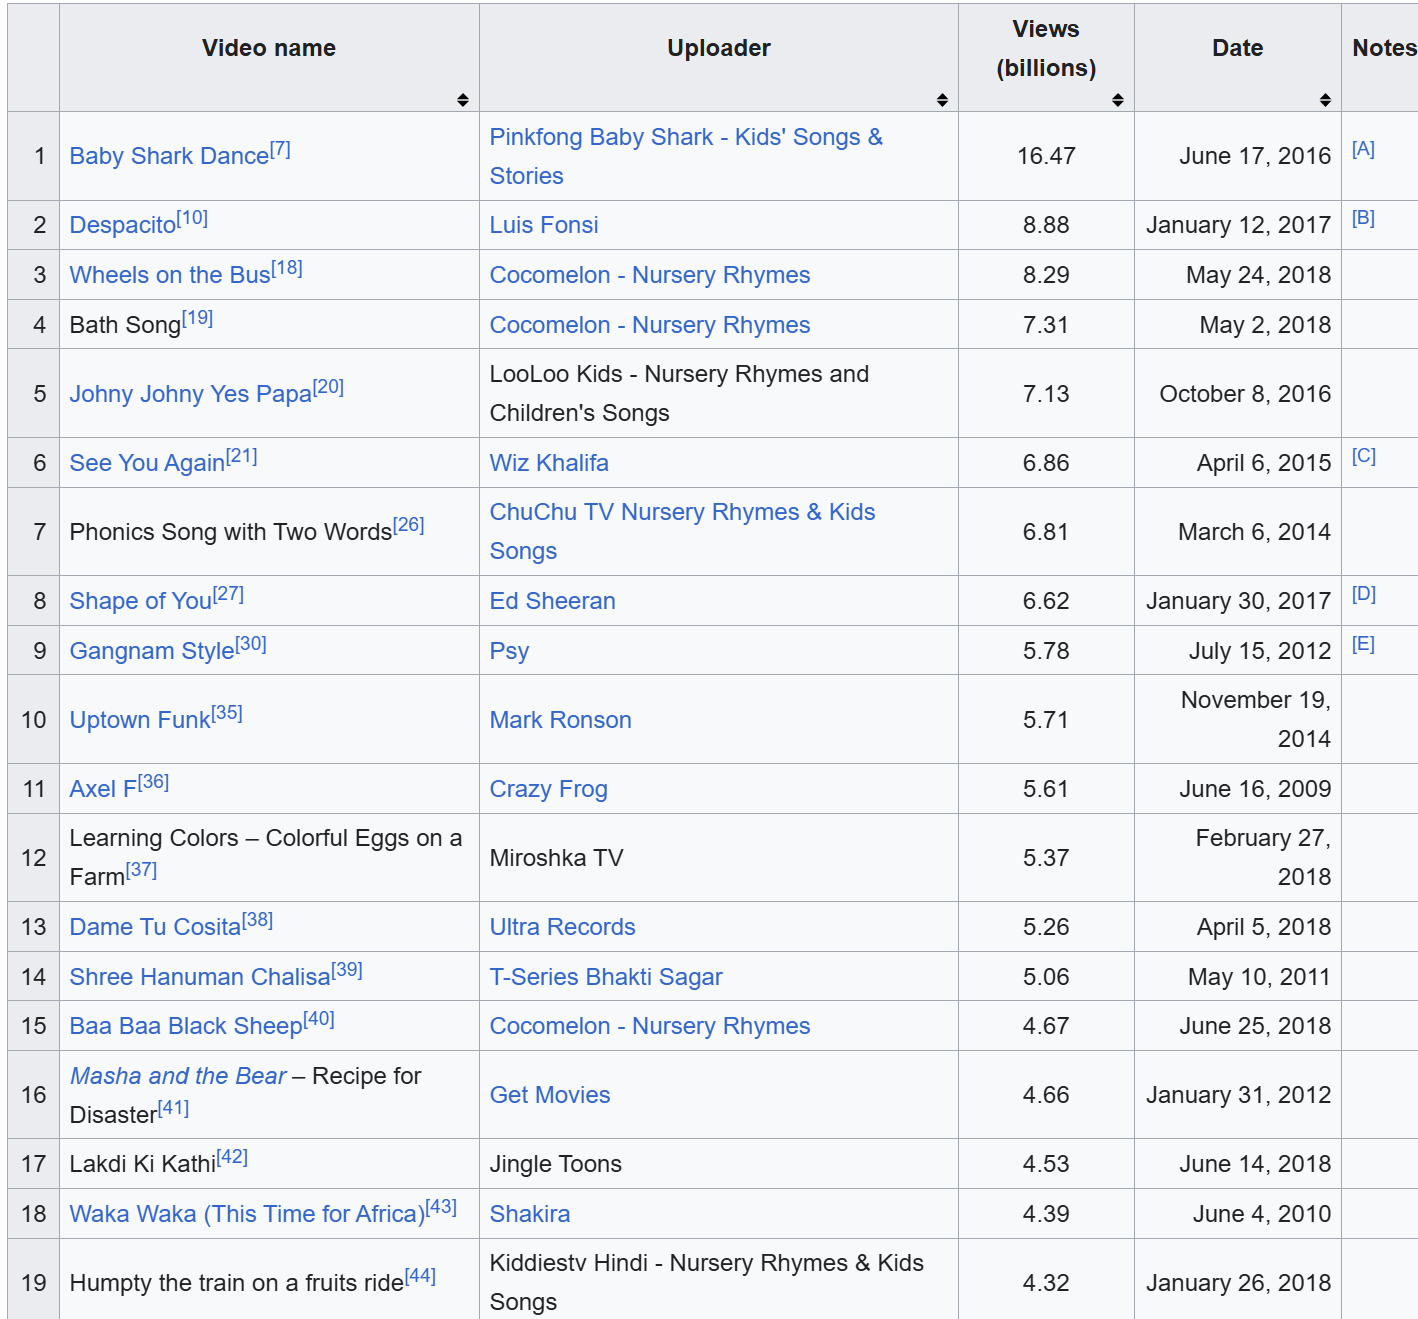Sort table by Uploader column arrows
The width and height of the screenshot is (1418, 1319).
942,100
